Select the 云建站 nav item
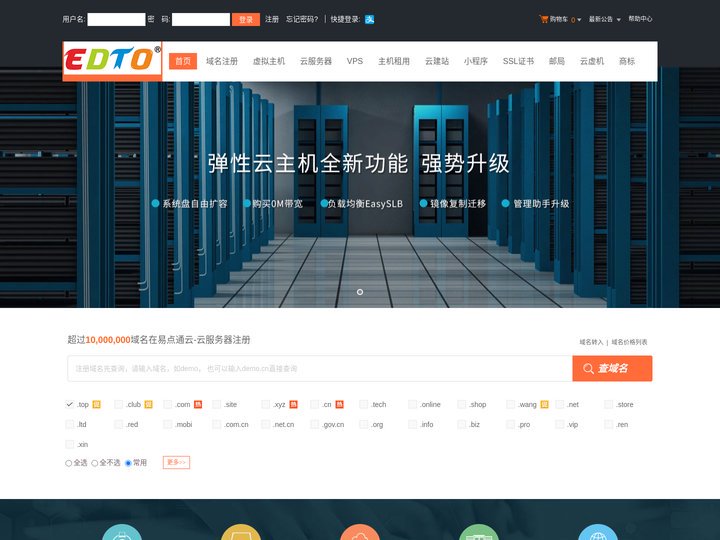This screenshot has height=540, width=720. click(437, 61)
